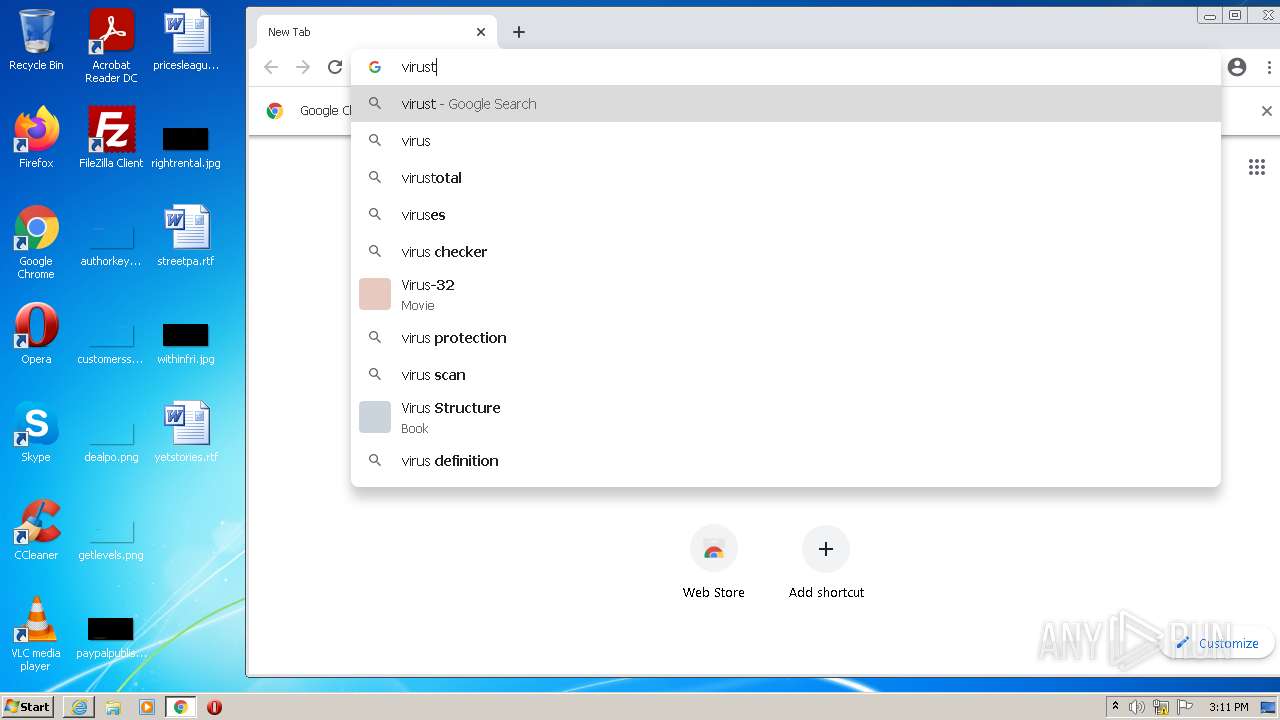Pick the 'virustotal' suggestion

coord(786,178)
